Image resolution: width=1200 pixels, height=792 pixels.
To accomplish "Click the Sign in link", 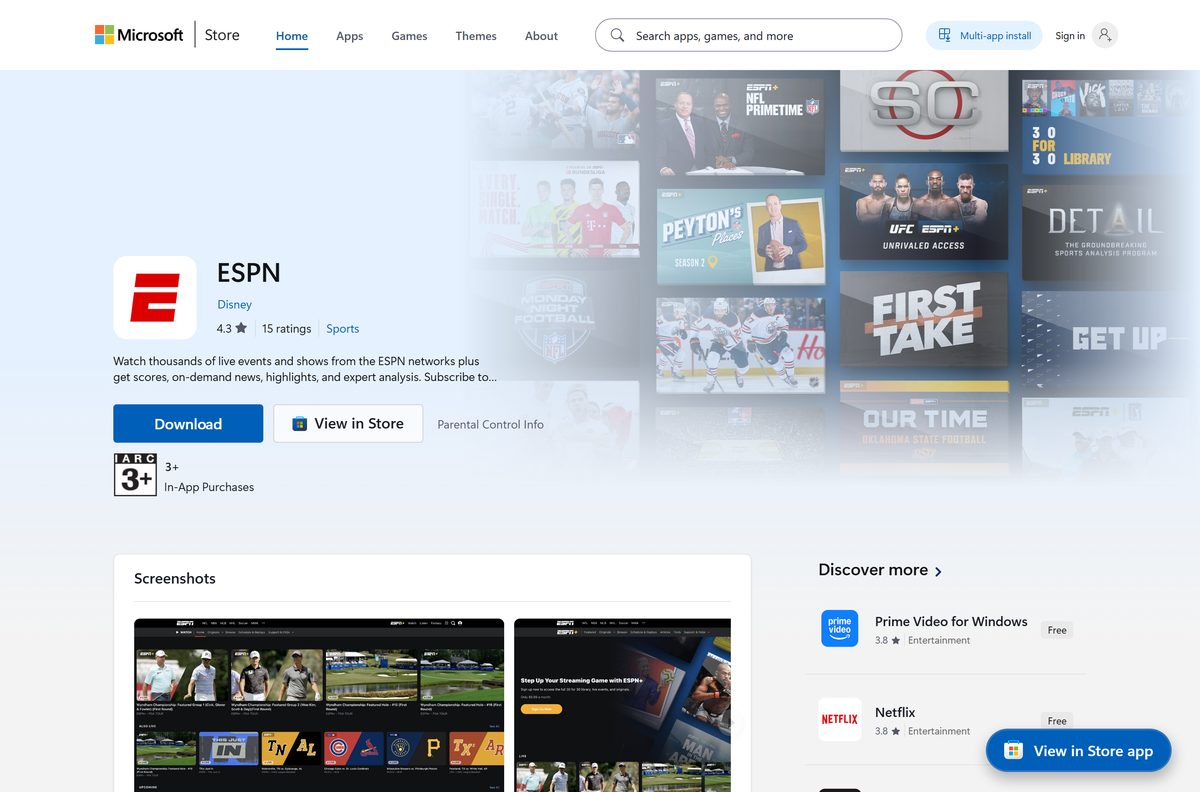I will (x=1070, y=36).
